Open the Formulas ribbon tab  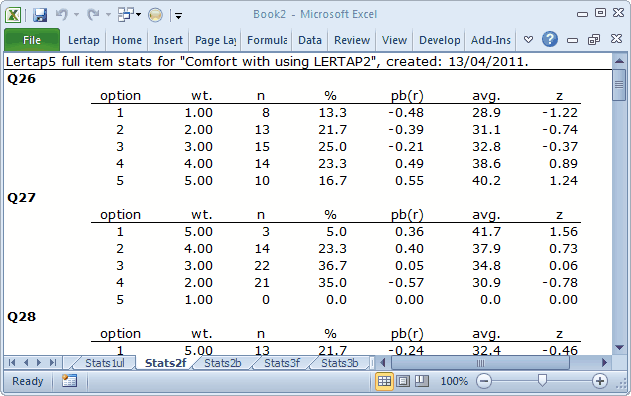tap(267, 40)
